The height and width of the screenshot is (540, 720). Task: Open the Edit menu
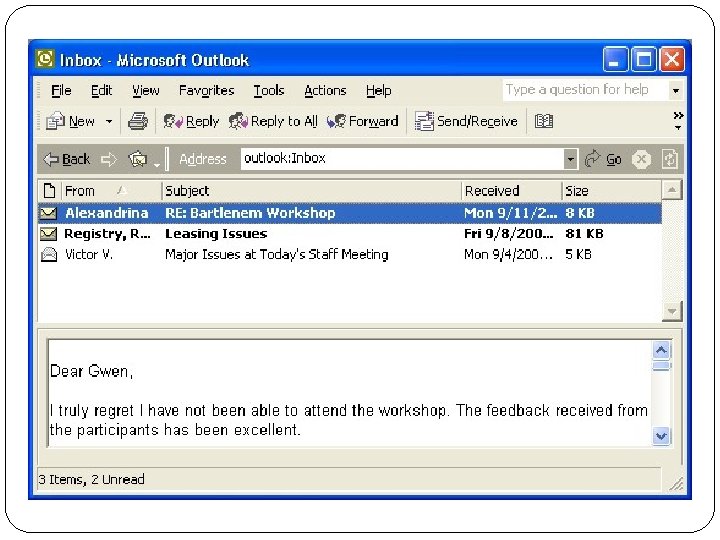pyautogui.click(x=101, y=90)
